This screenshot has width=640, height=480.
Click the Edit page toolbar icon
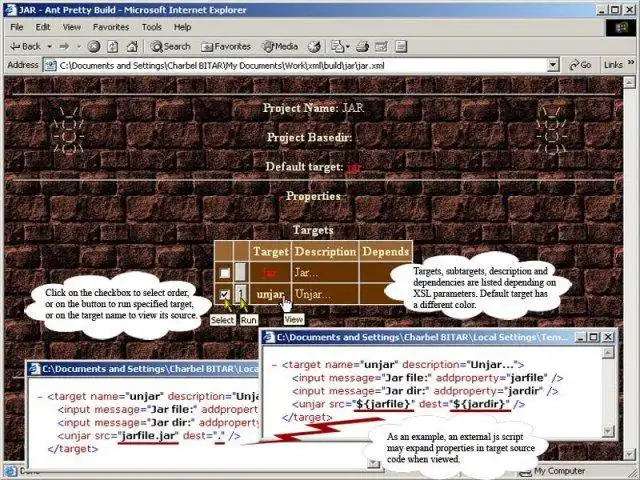[381, 47]
